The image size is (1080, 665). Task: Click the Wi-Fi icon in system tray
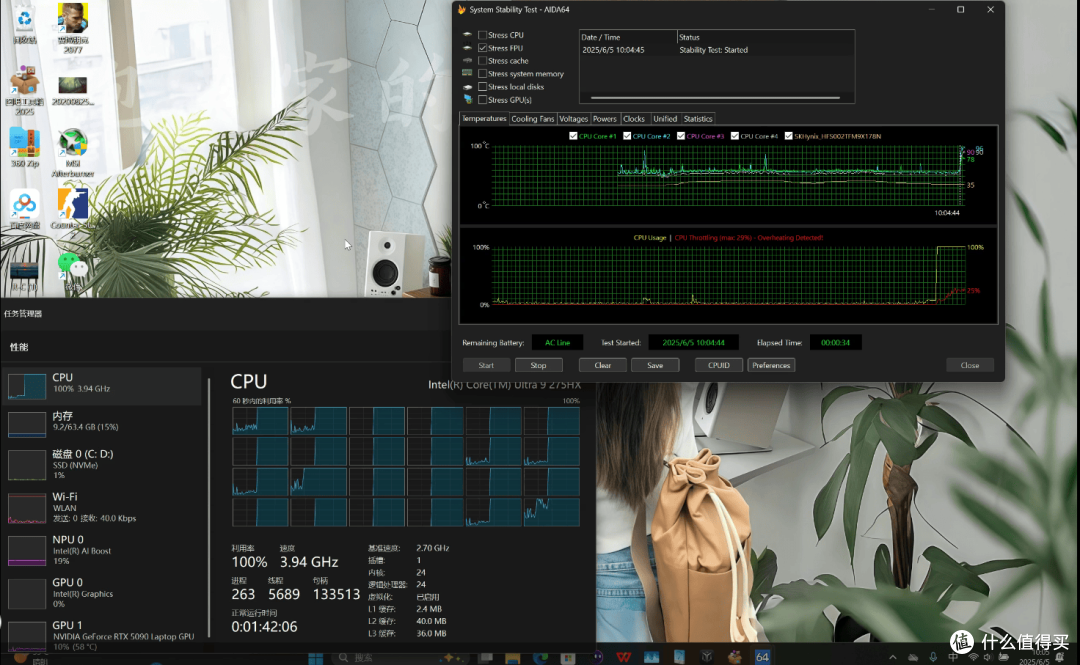click(x=973, y=657)
